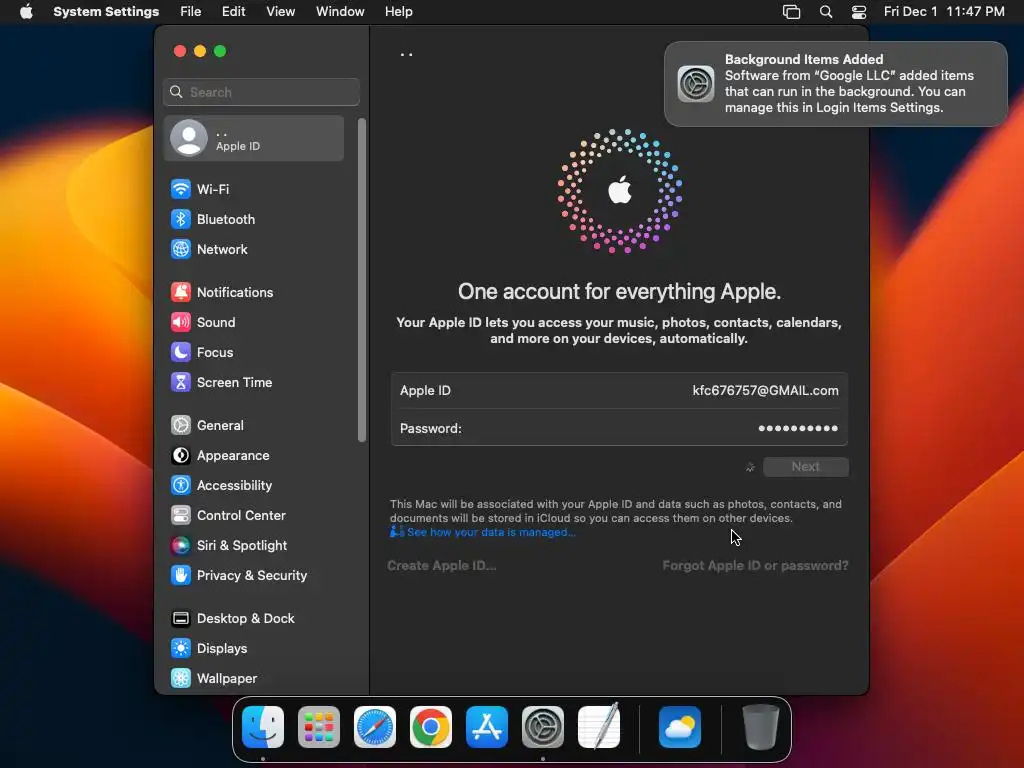Select Control Center icon in sidebar
The image size is (1024, 768).
coord(181,515)
